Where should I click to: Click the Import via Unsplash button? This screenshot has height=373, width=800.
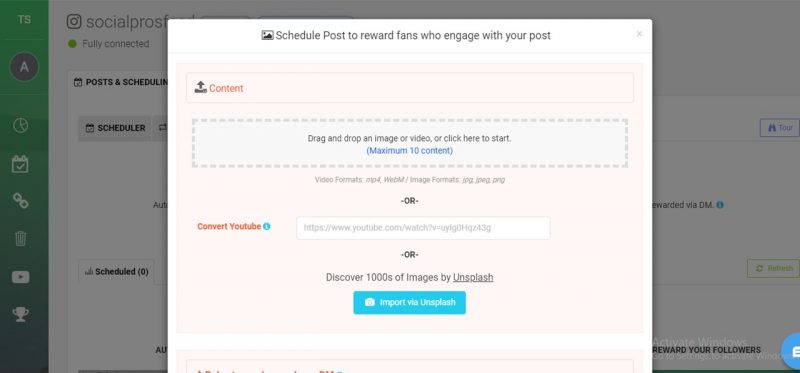(410, 303)
